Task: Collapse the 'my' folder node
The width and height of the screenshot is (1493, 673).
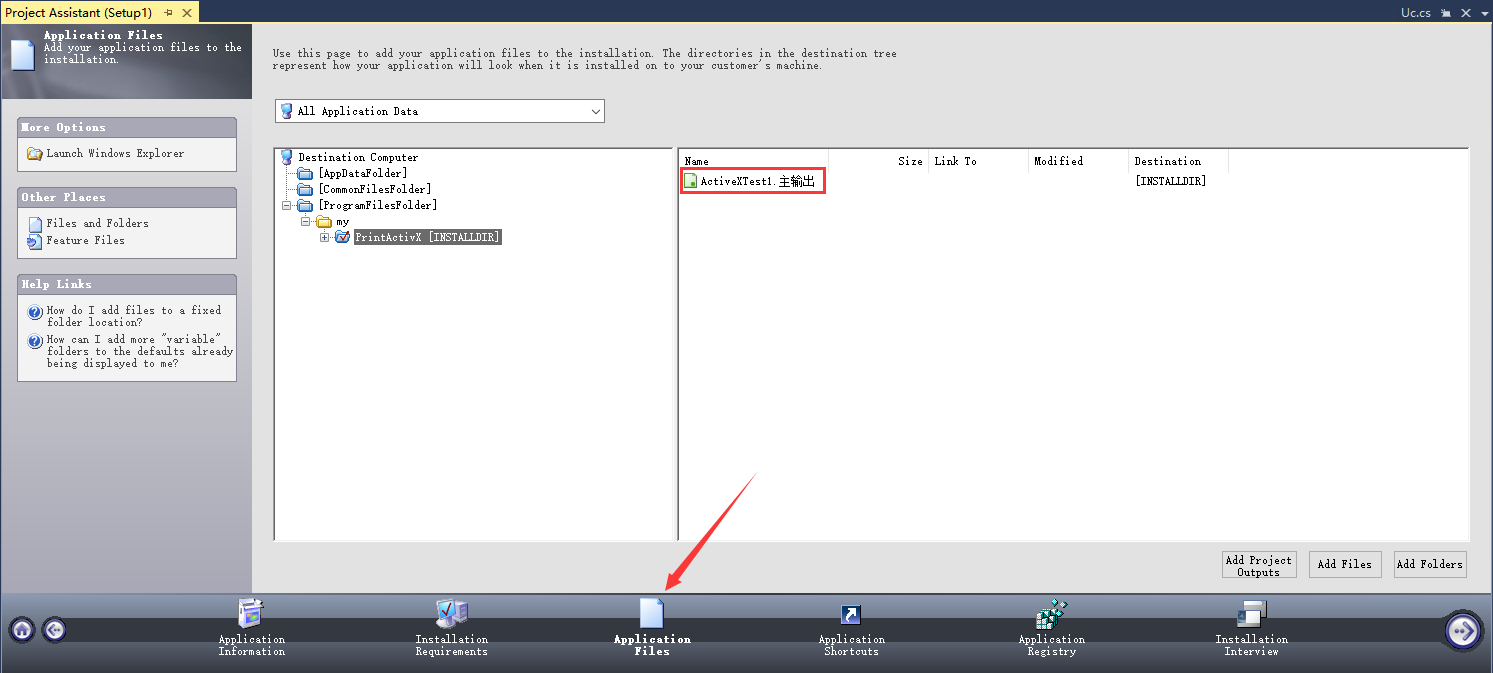Action: (305, 222)
